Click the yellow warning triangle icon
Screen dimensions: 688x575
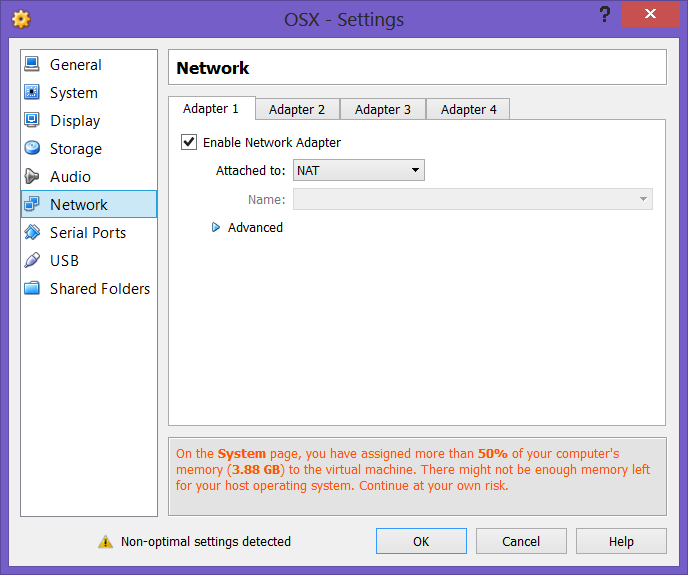pos(105,542)
